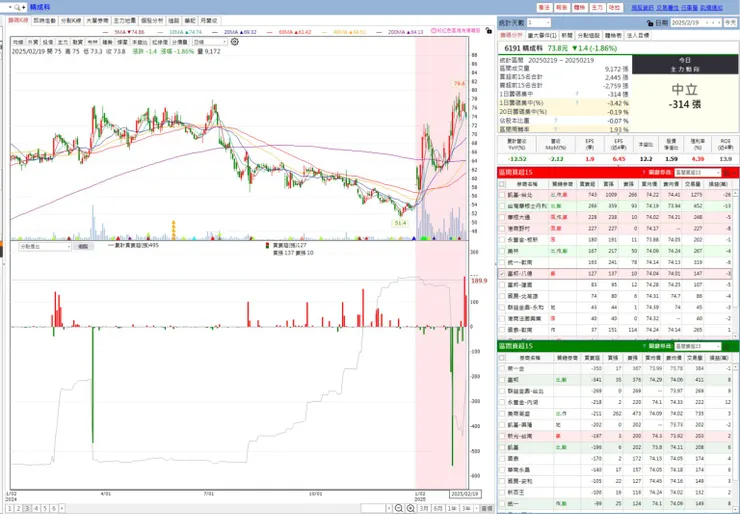Open 關鍵券商 dropdown in 區間賣超15 header
The image size is (740, 514).
698,346
